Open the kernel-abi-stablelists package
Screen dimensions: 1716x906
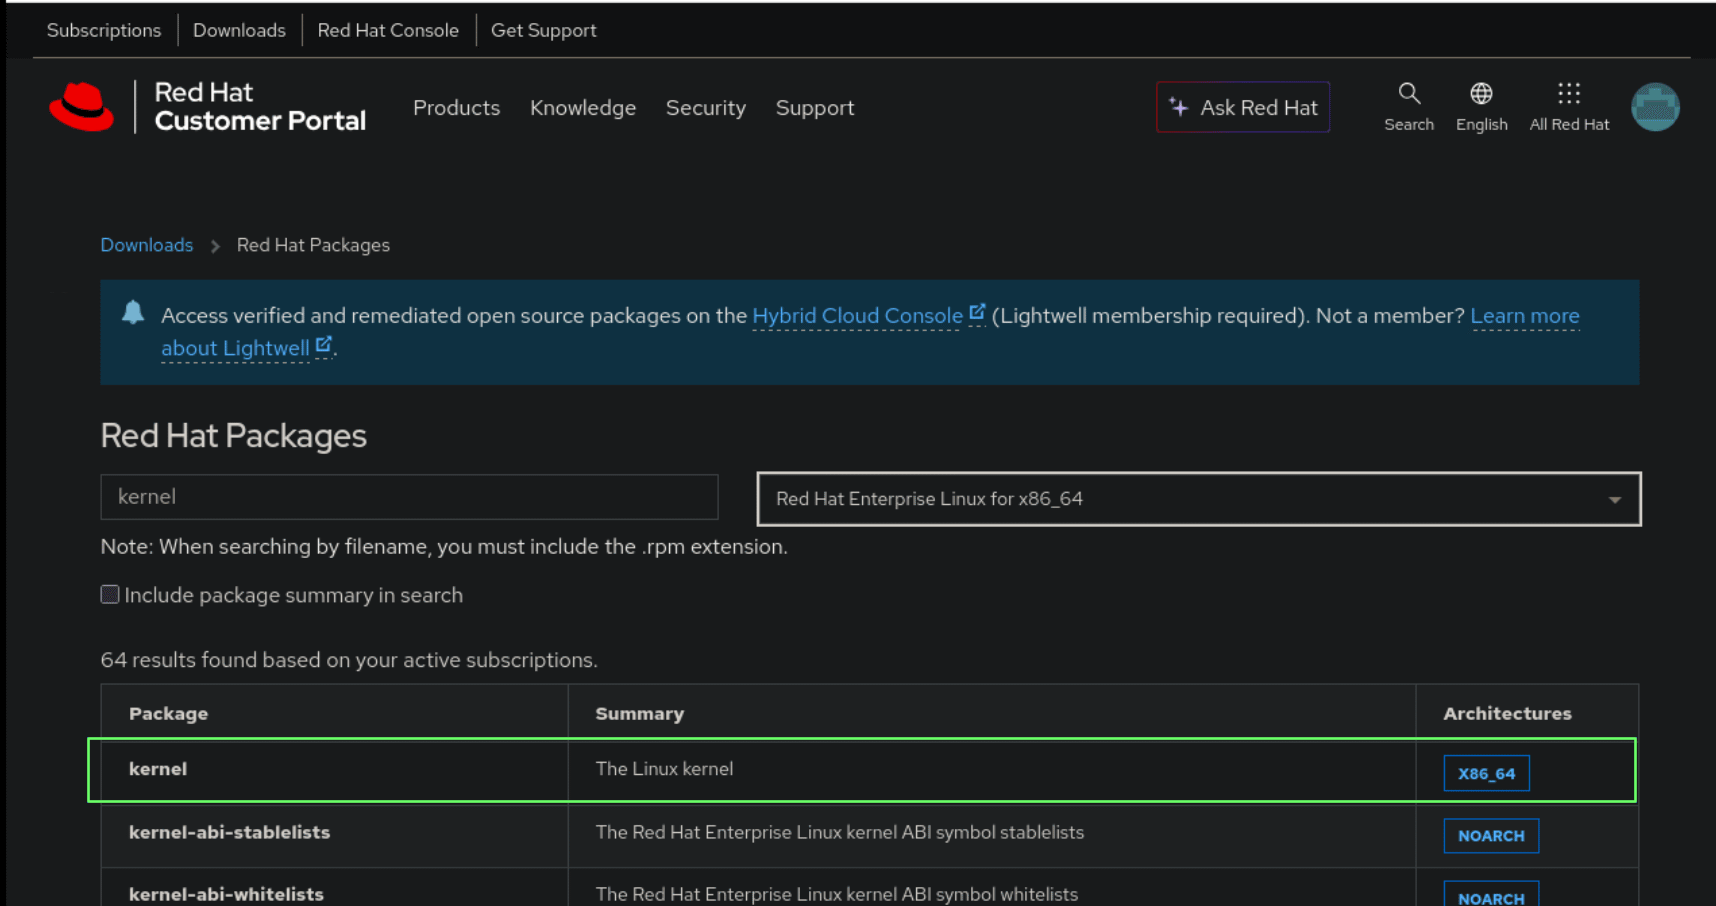coord(229,832)
